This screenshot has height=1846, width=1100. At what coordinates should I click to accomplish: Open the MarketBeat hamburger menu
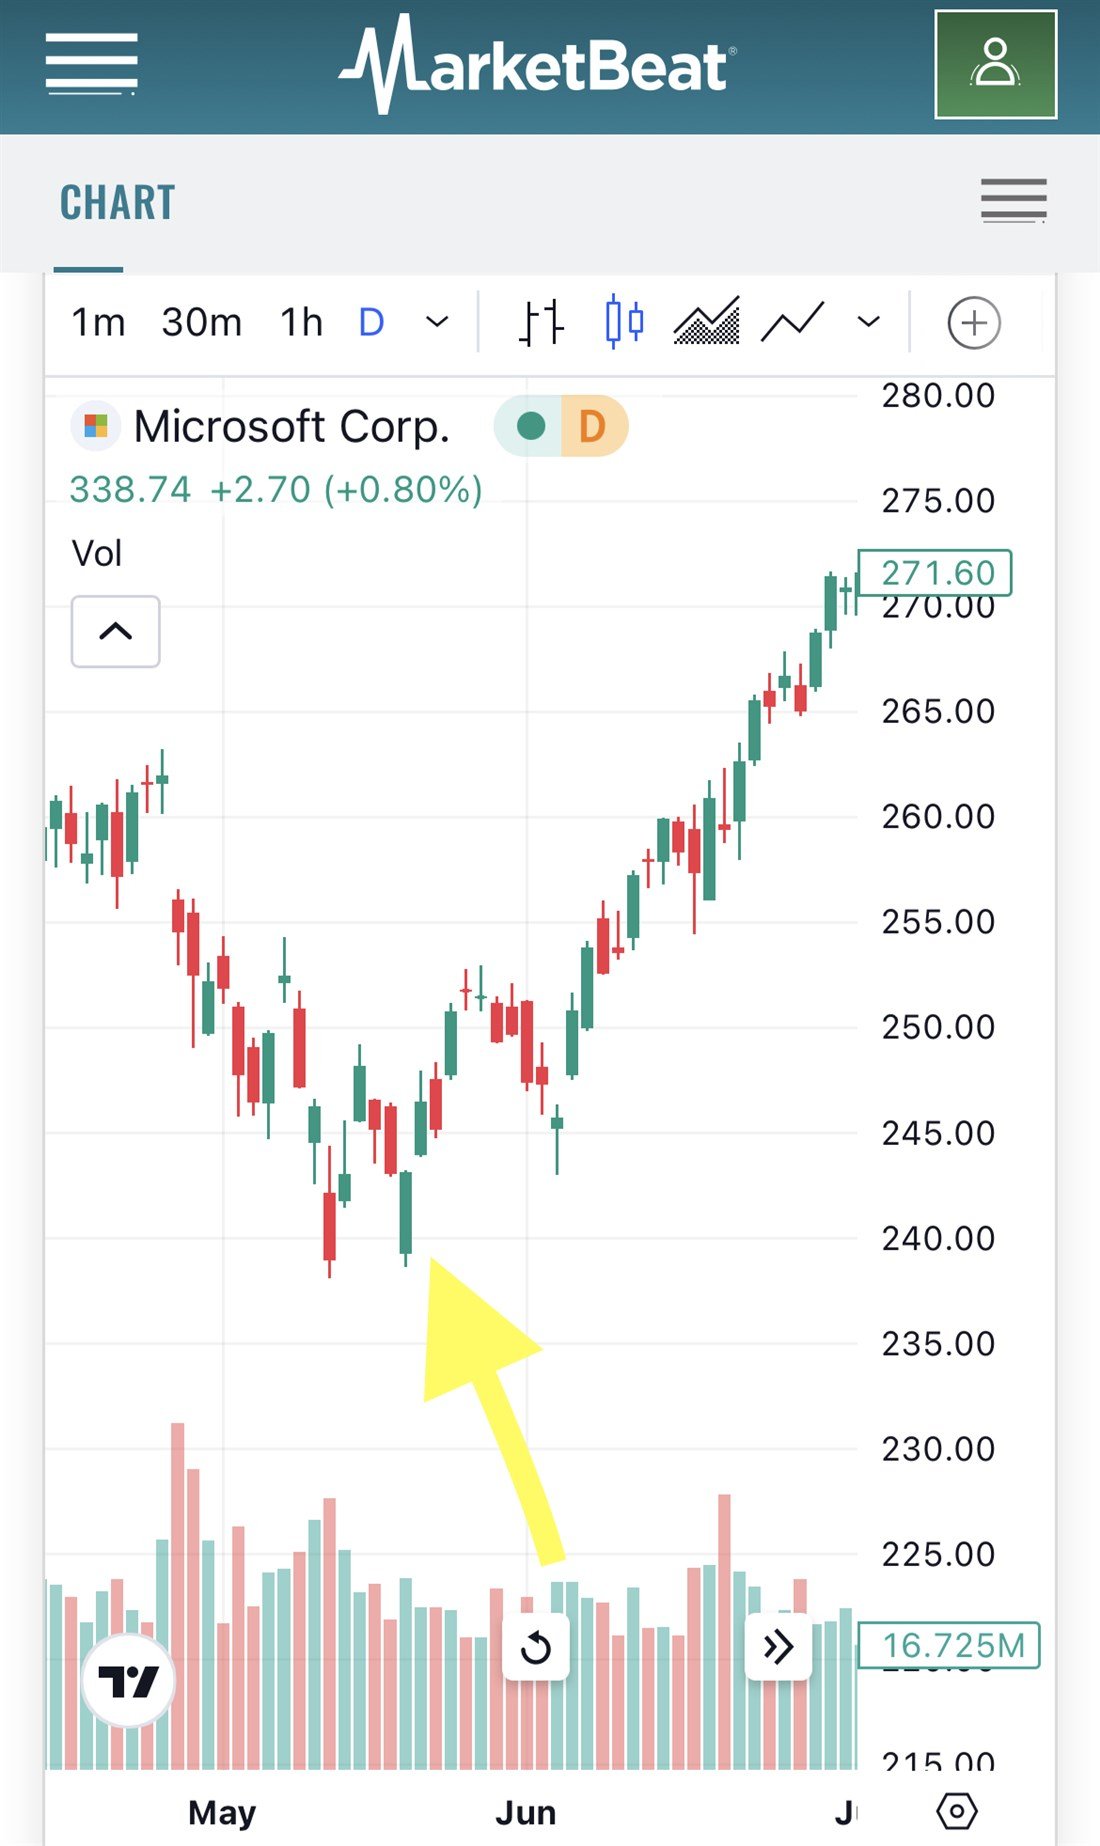[91, 65]
